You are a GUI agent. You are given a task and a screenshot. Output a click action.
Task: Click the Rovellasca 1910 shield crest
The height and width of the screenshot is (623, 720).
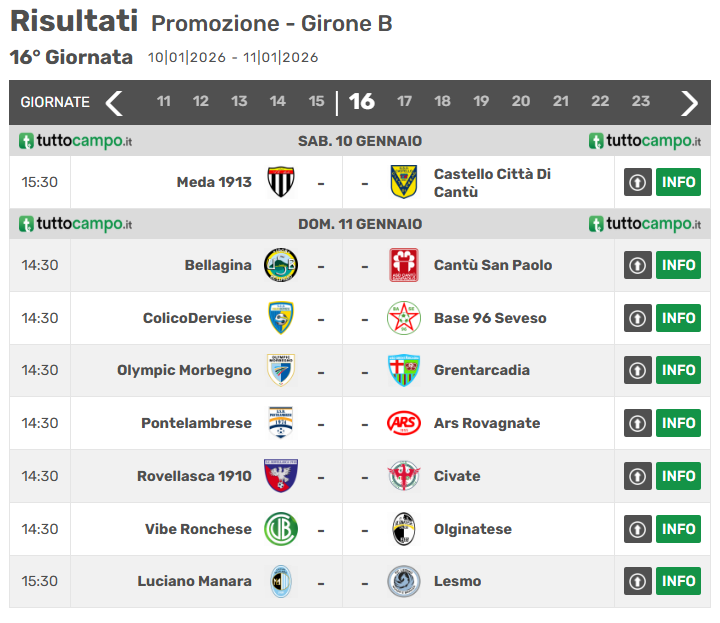280,476
